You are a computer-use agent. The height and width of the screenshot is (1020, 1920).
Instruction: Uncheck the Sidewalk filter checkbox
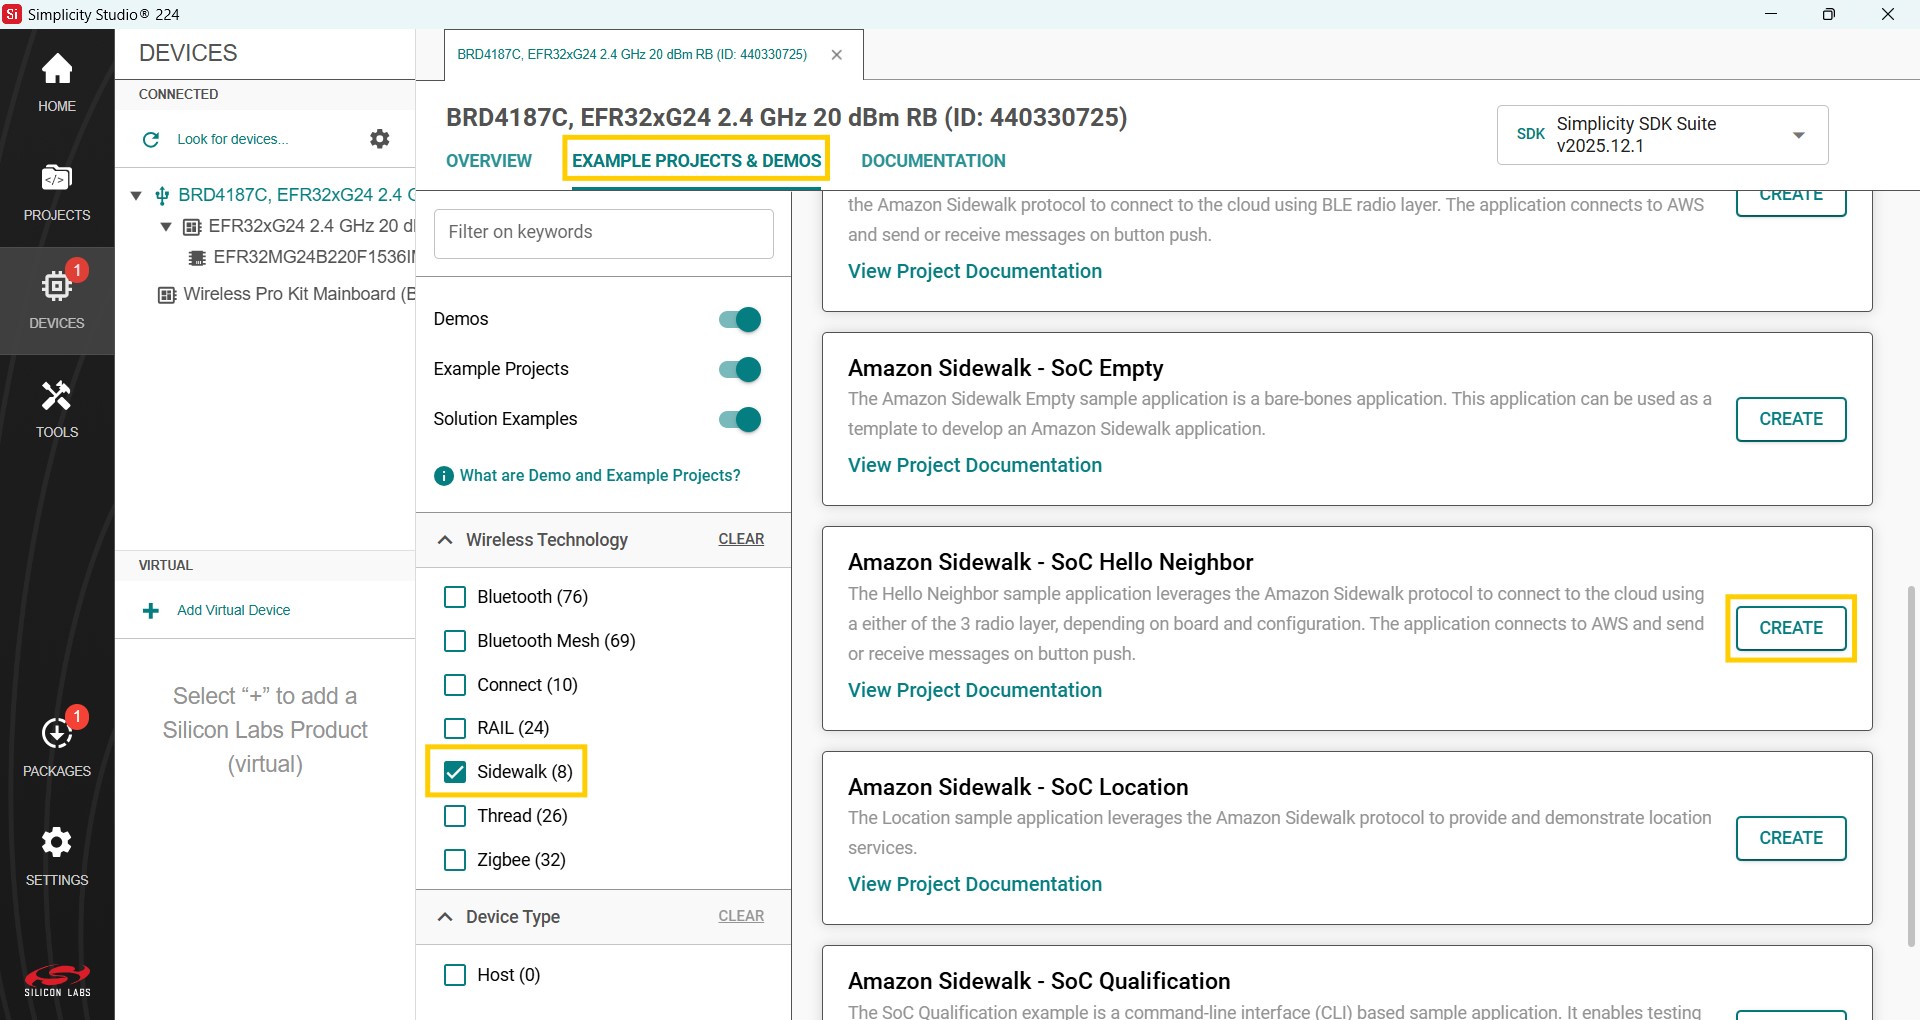(455, 772)
